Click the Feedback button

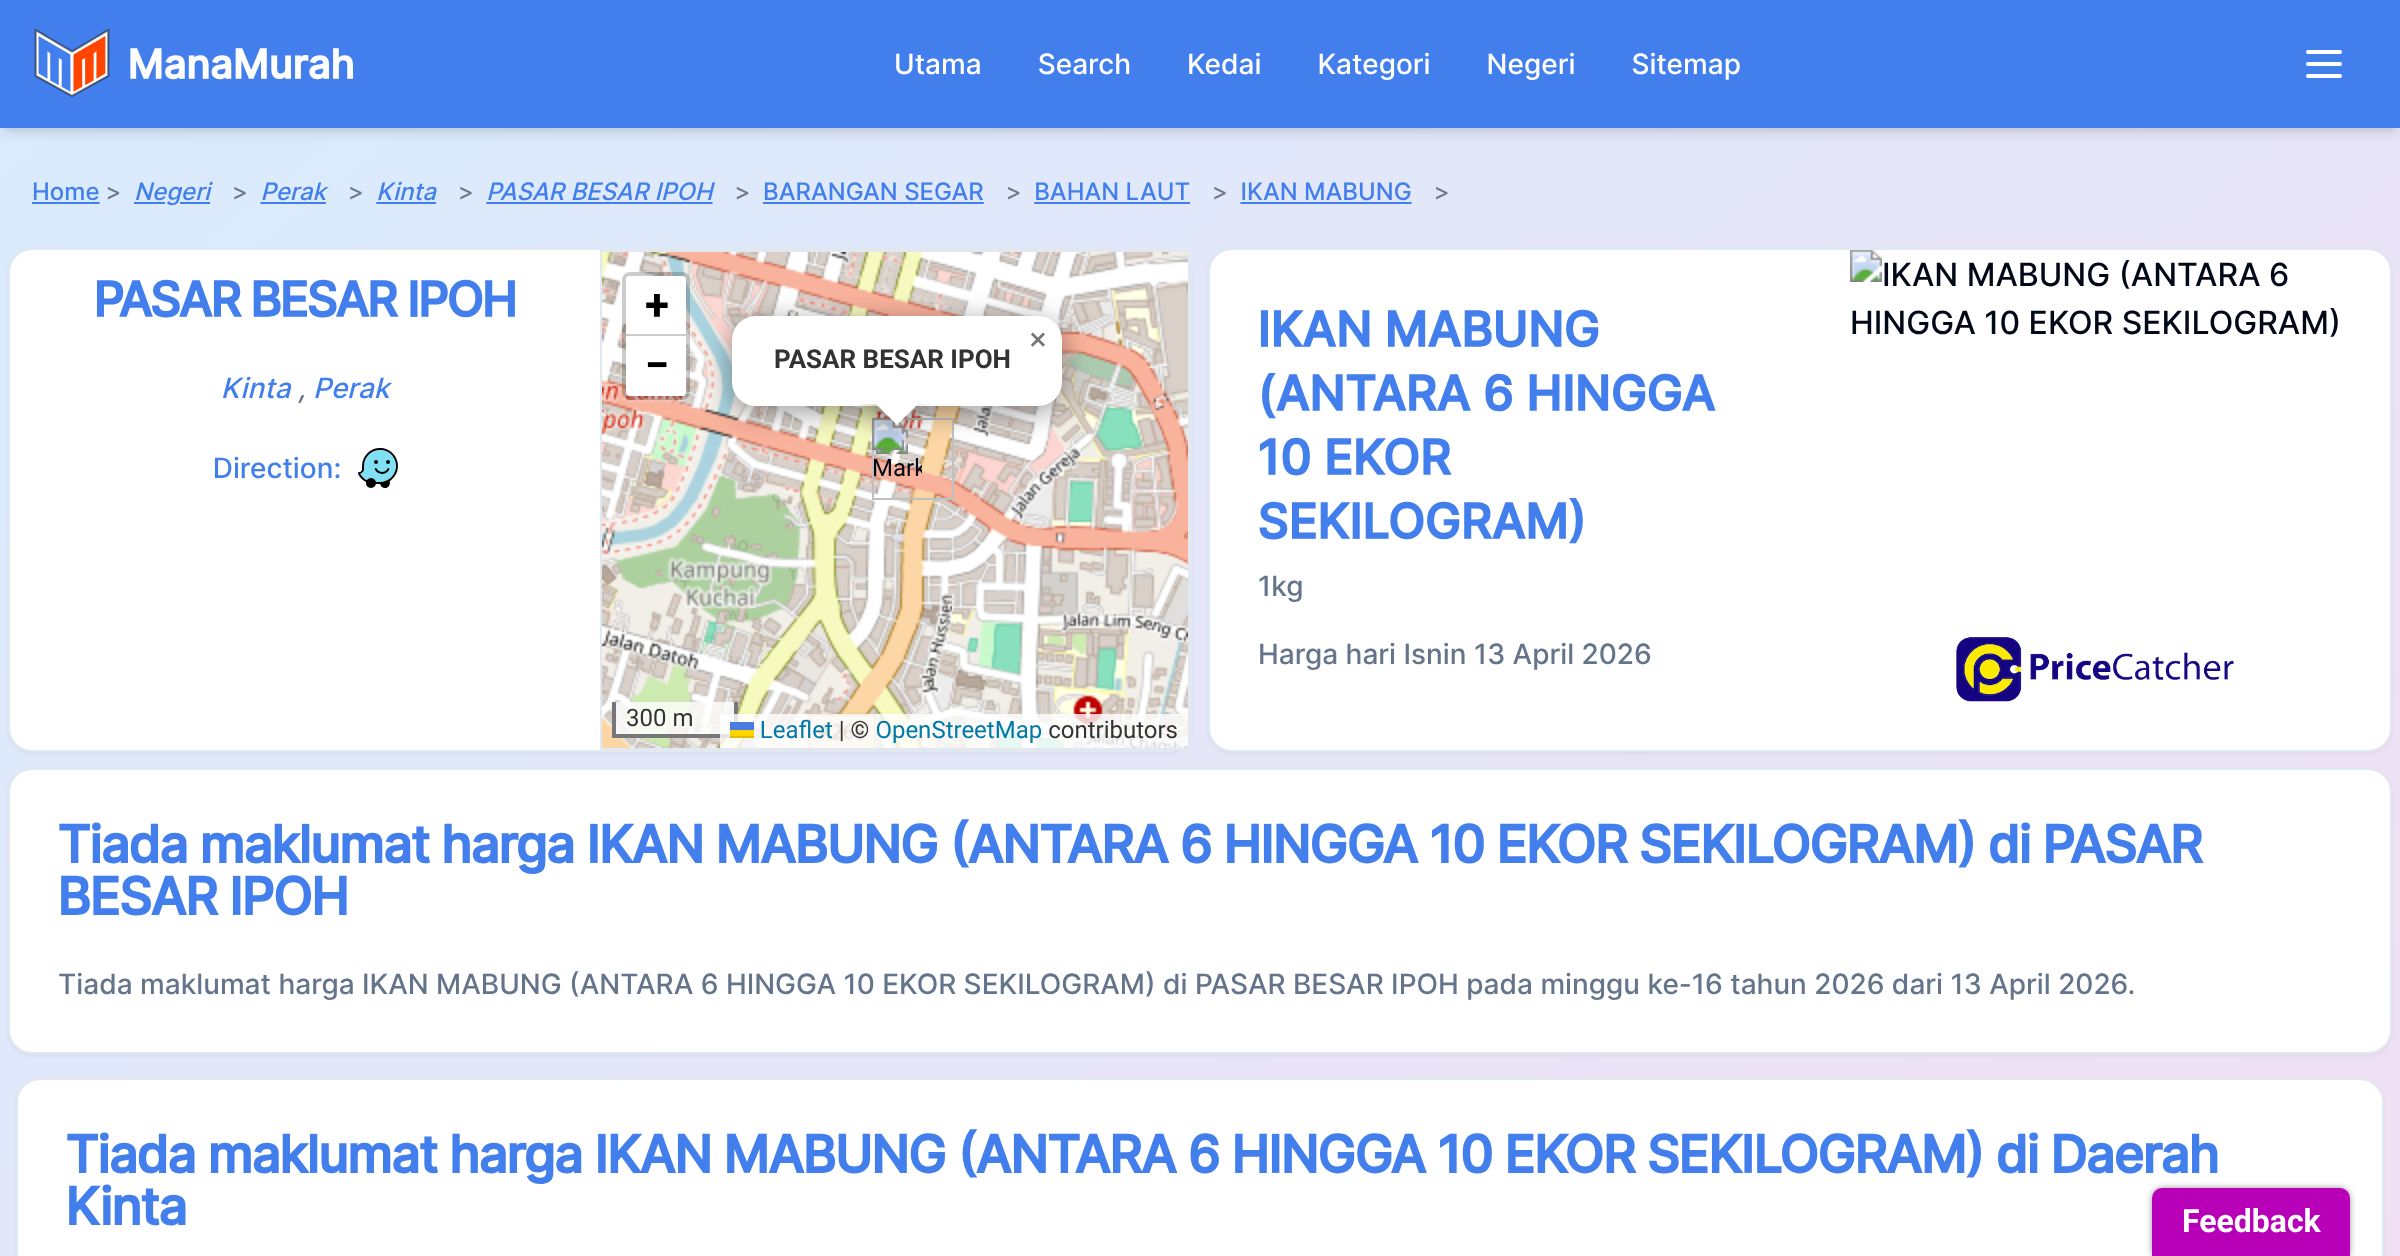click(2250, 1221)
